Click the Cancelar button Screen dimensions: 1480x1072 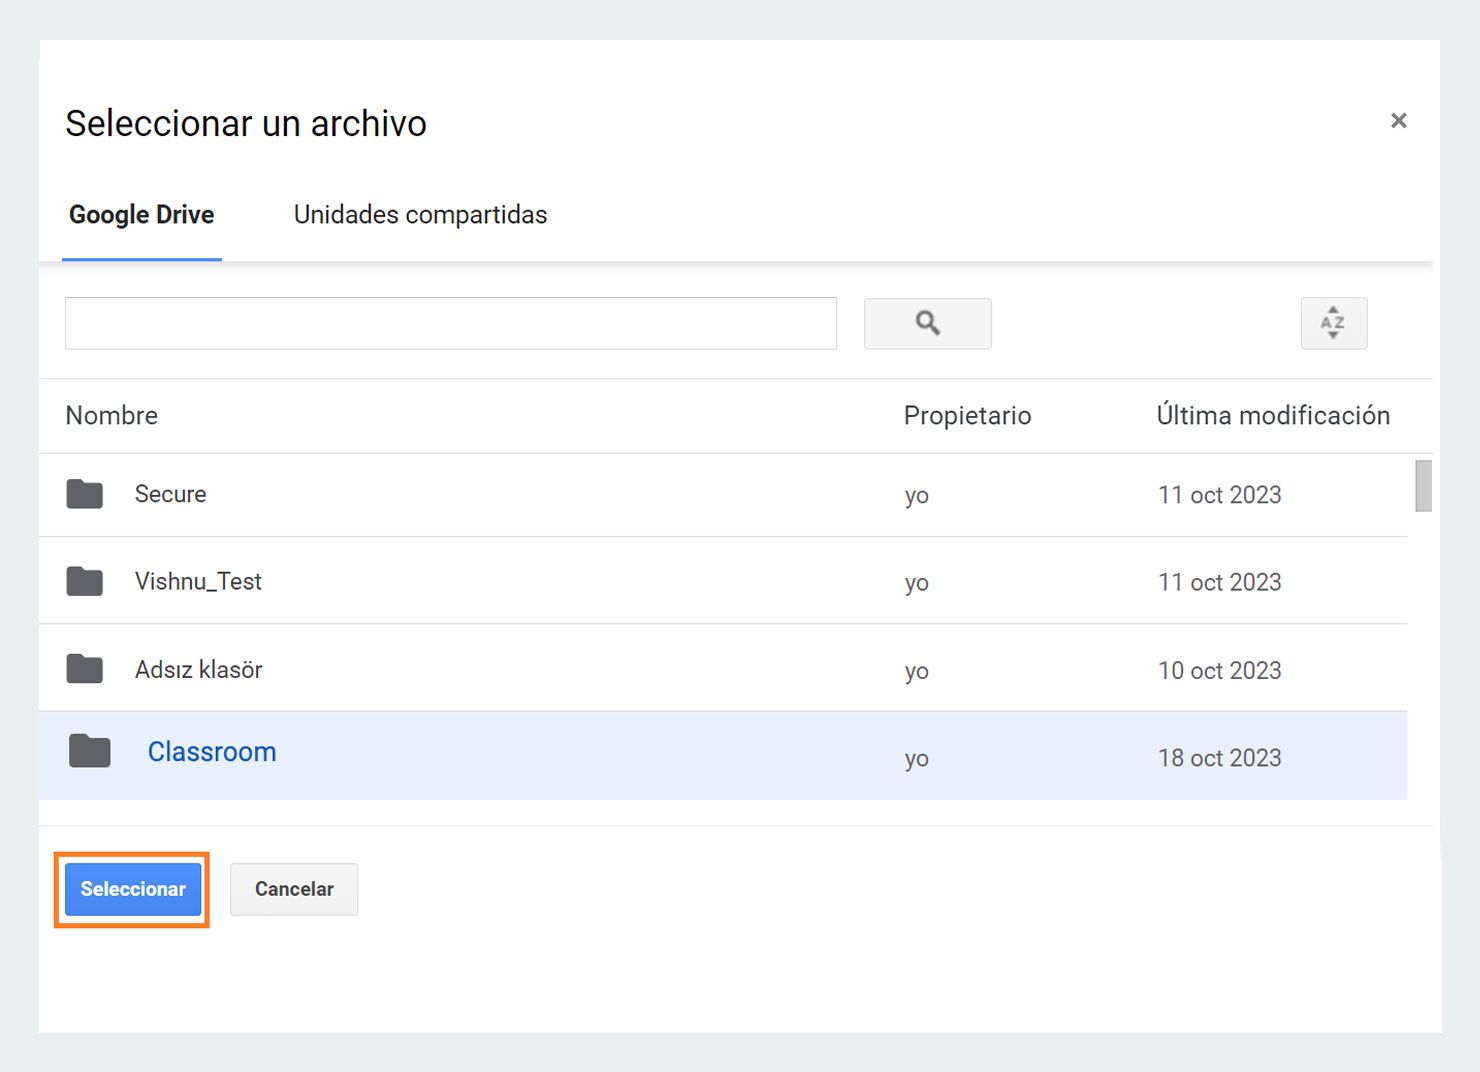(294, 889)
